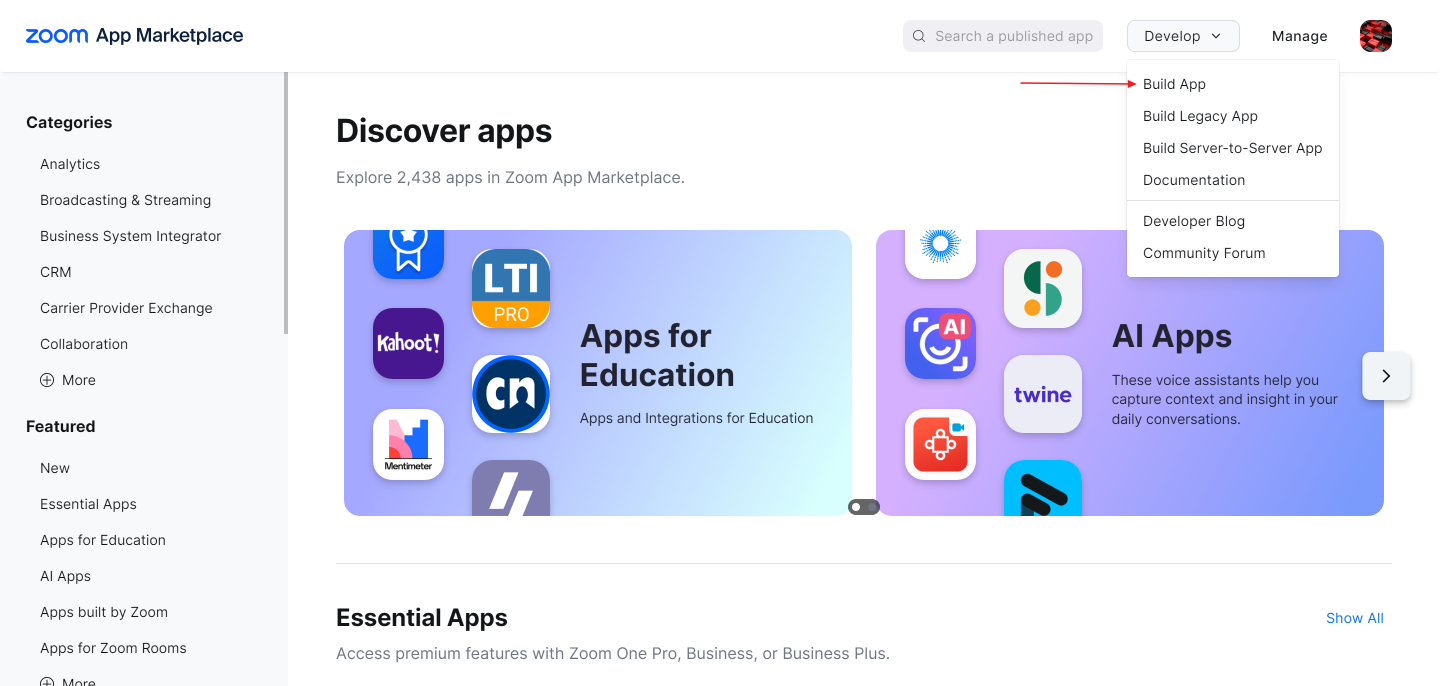Select Analytics category in sidebar

(x=70, y=164)
